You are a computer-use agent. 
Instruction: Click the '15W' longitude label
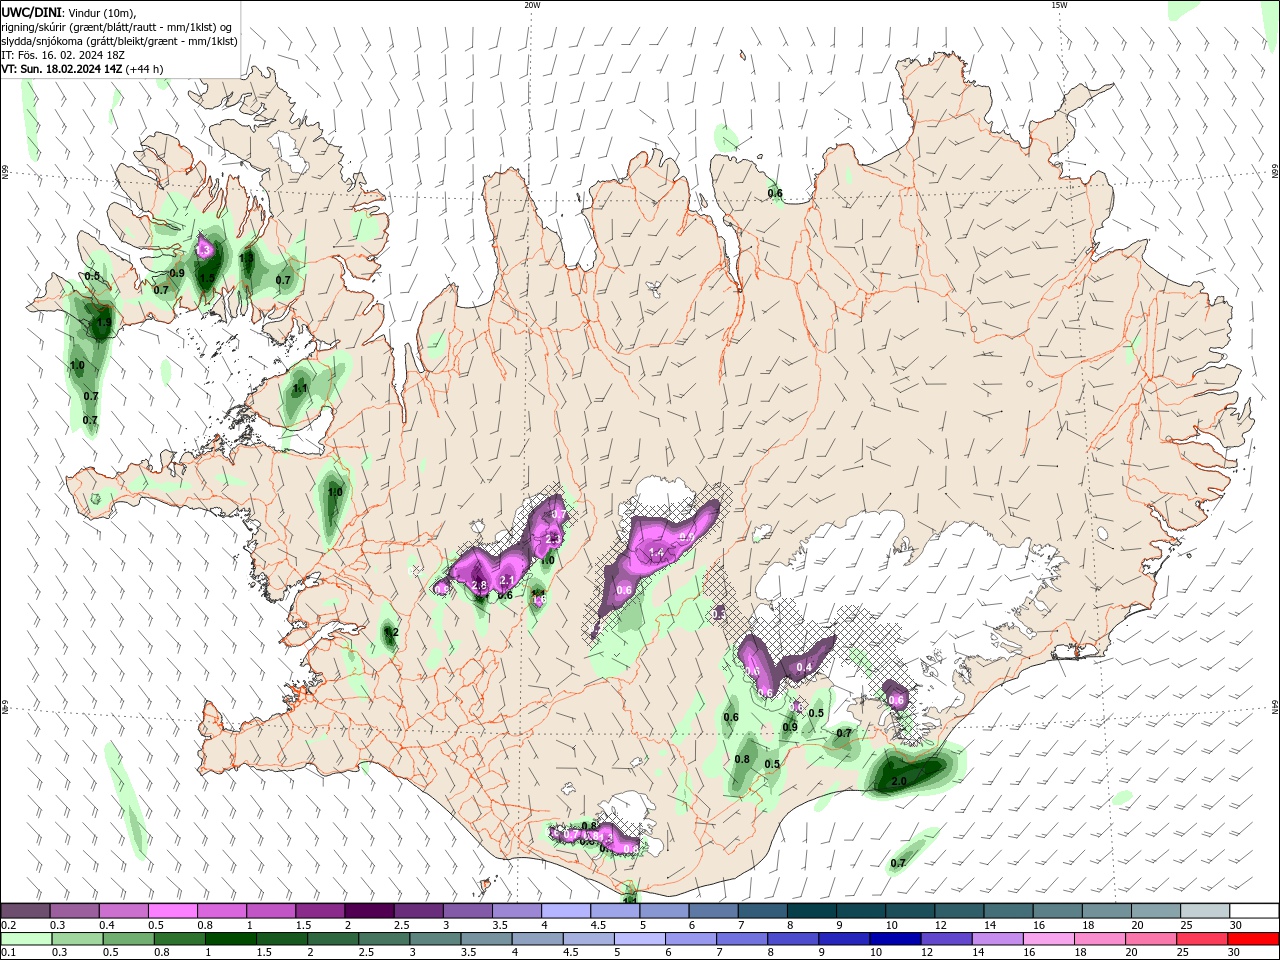point(1059,5)
